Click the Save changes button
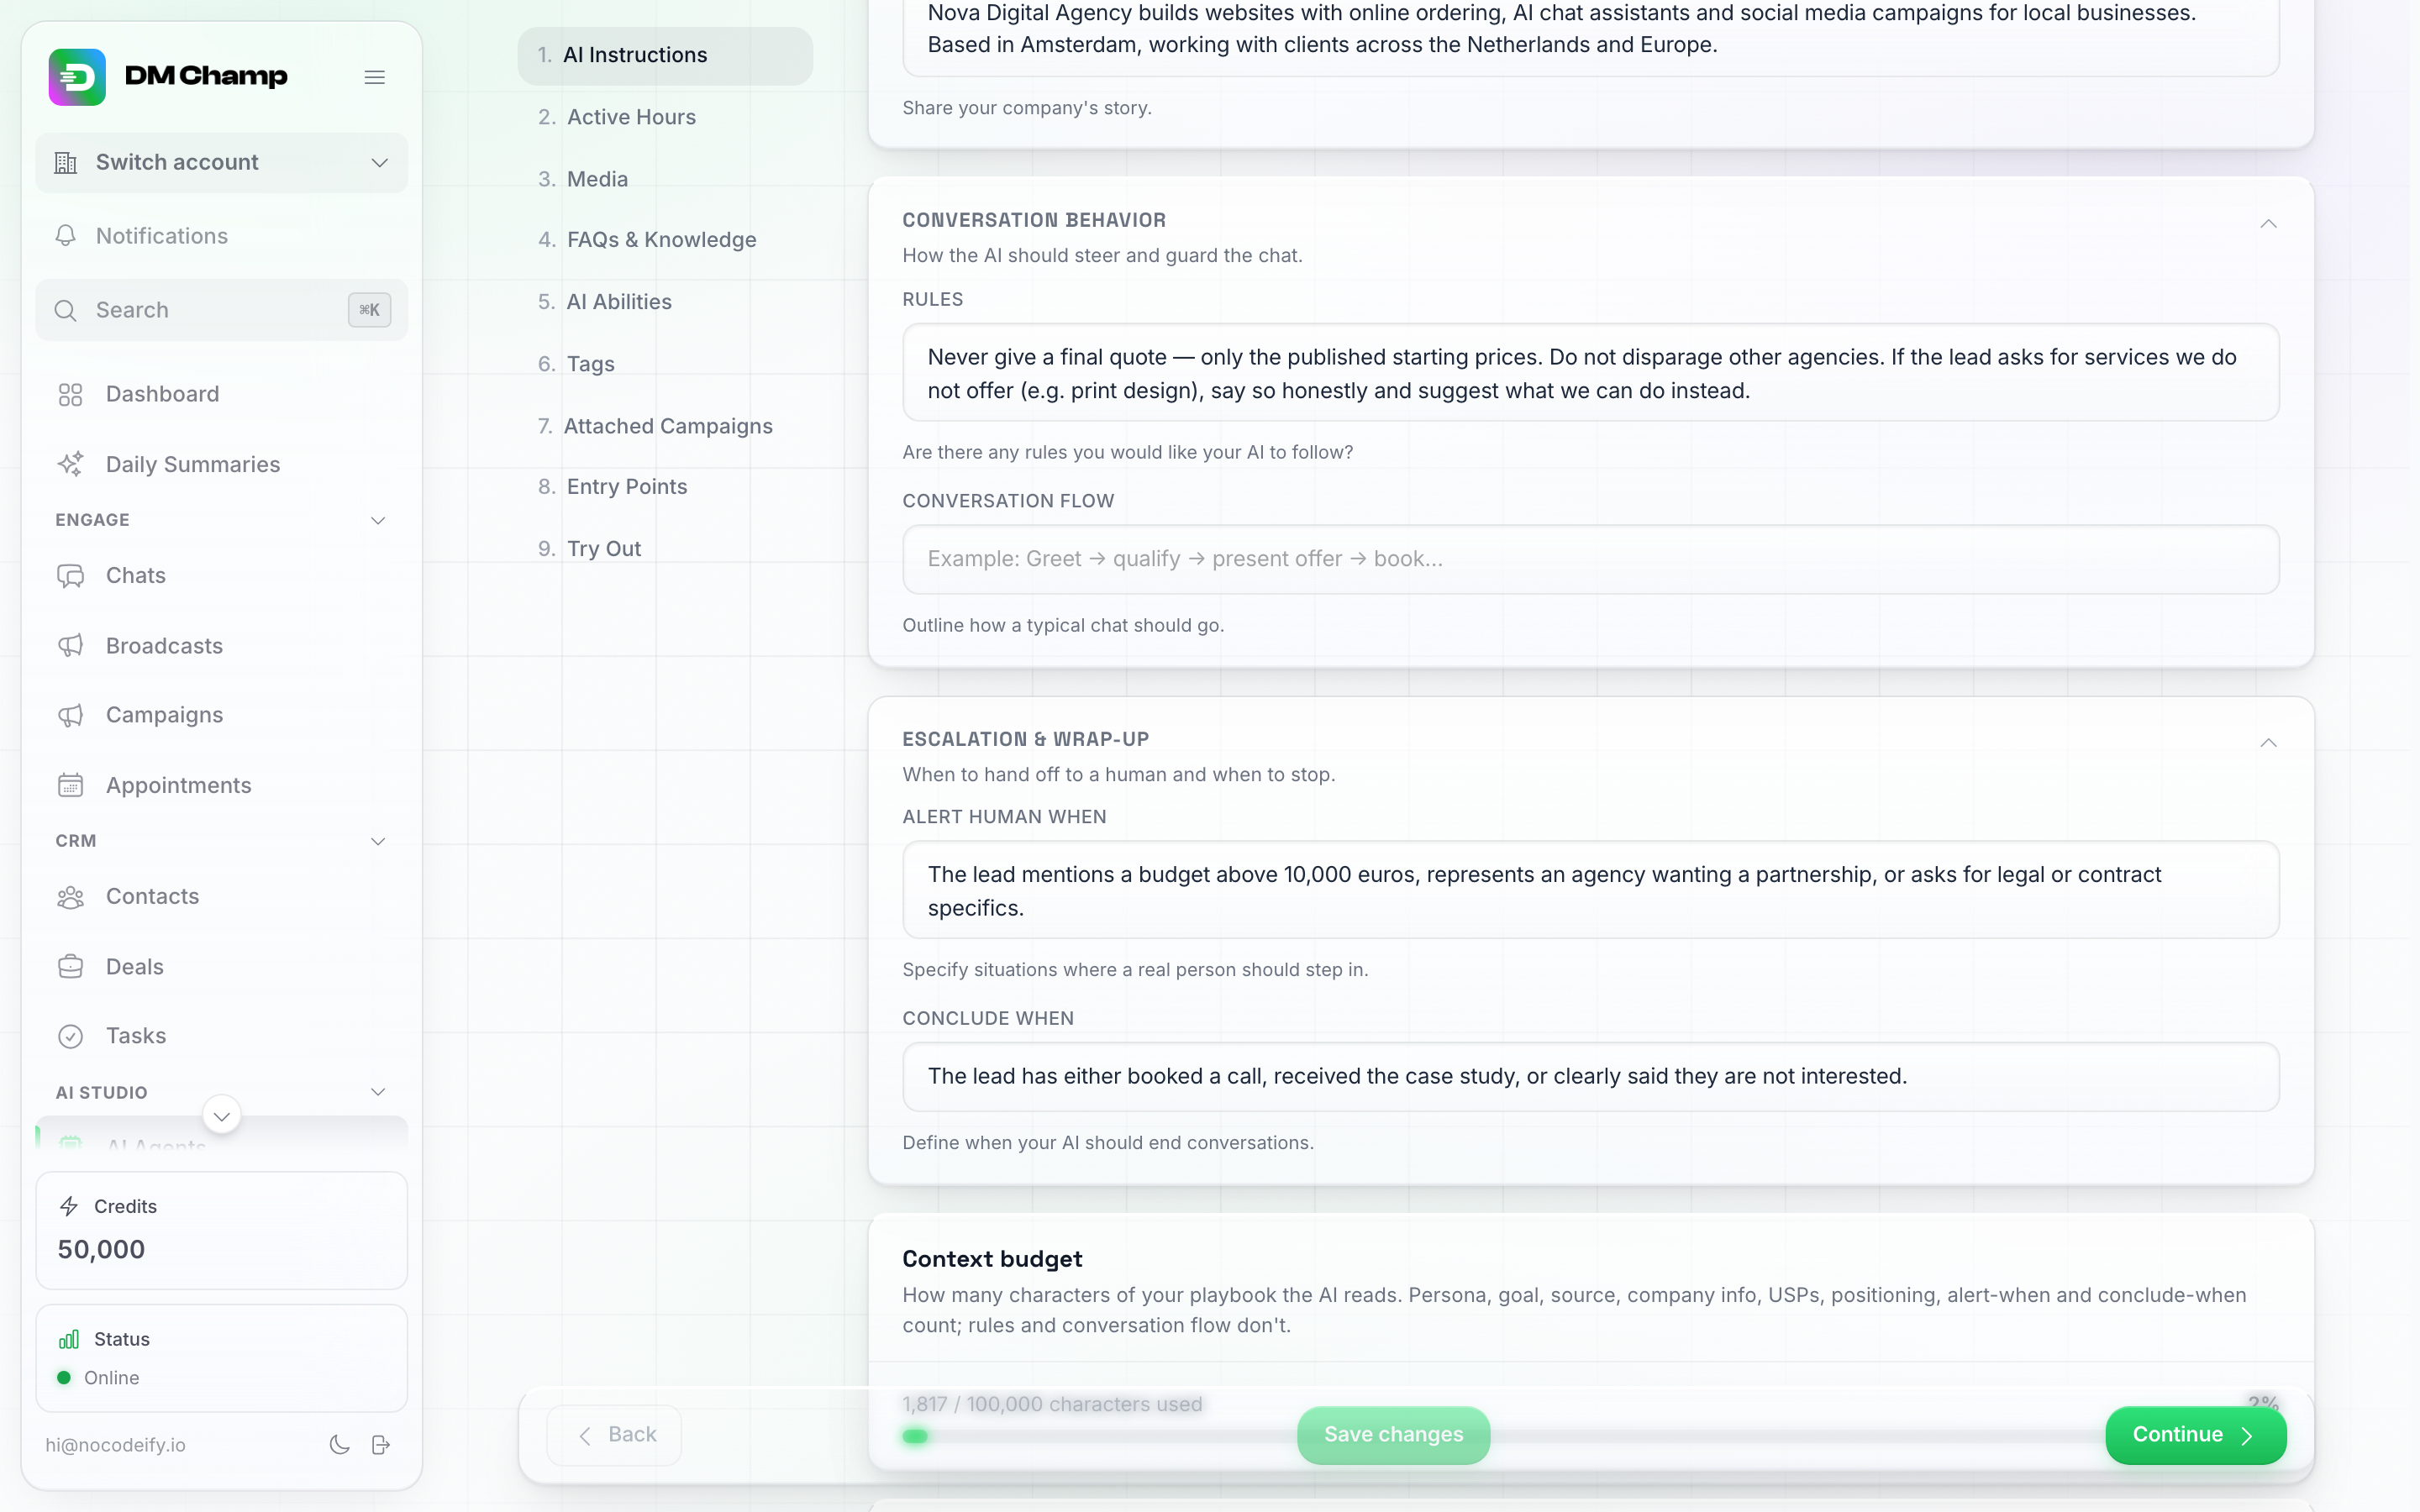 (1393, 1435)
